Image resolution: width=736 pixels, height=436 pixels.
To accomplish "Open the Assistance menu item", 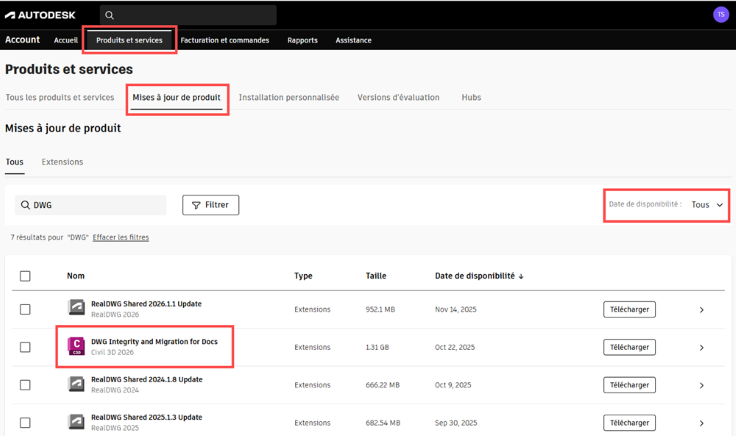I will click(353, 40).
